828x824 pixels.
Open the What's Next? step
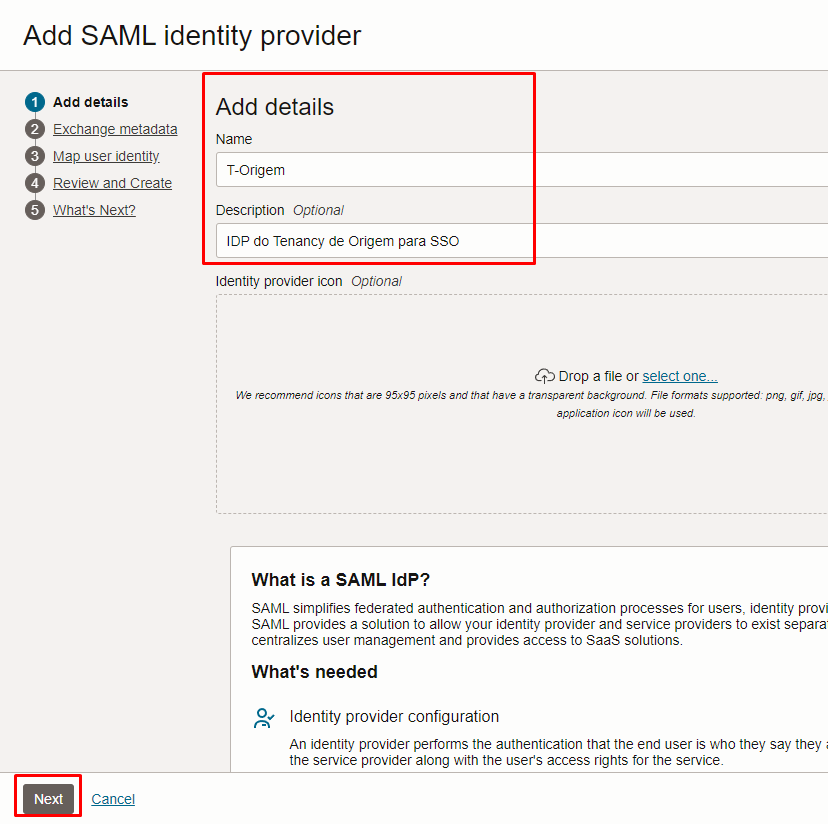pyautogui.click(x=94, y=210)
